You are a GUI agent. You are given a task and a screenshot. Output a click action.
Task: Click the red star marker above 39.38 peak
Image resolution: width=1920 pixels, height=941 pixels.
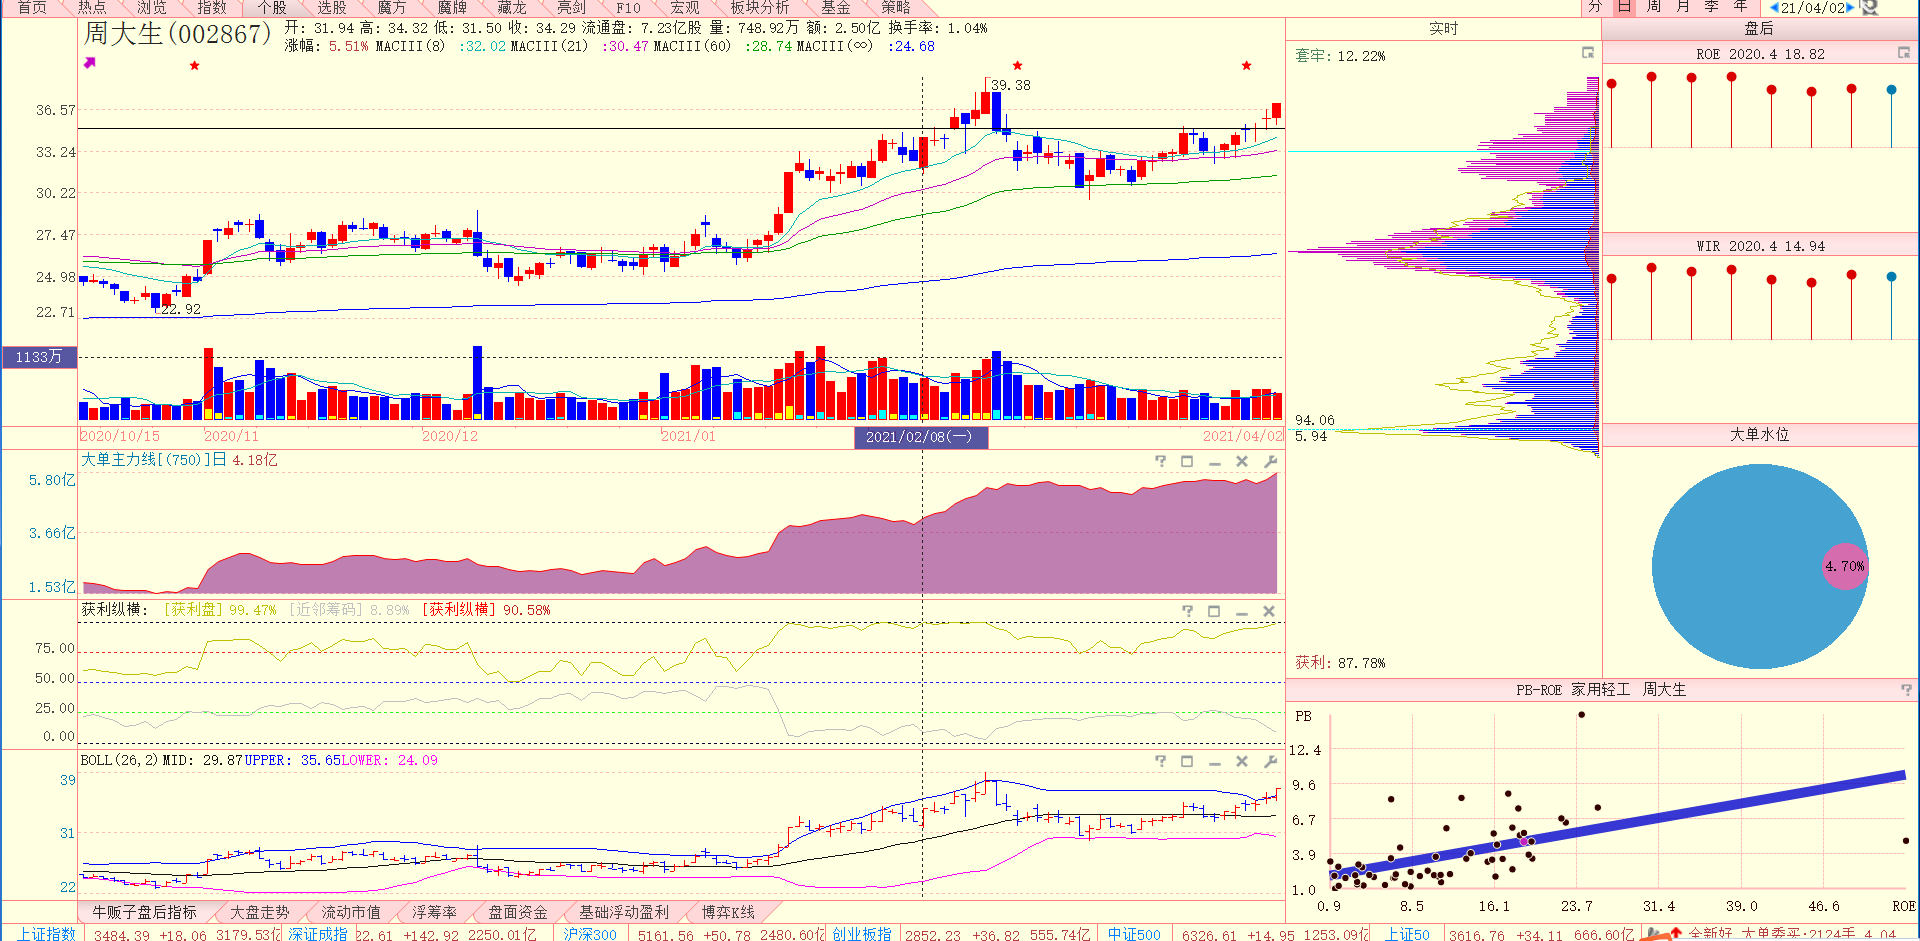pos(1017,66)
